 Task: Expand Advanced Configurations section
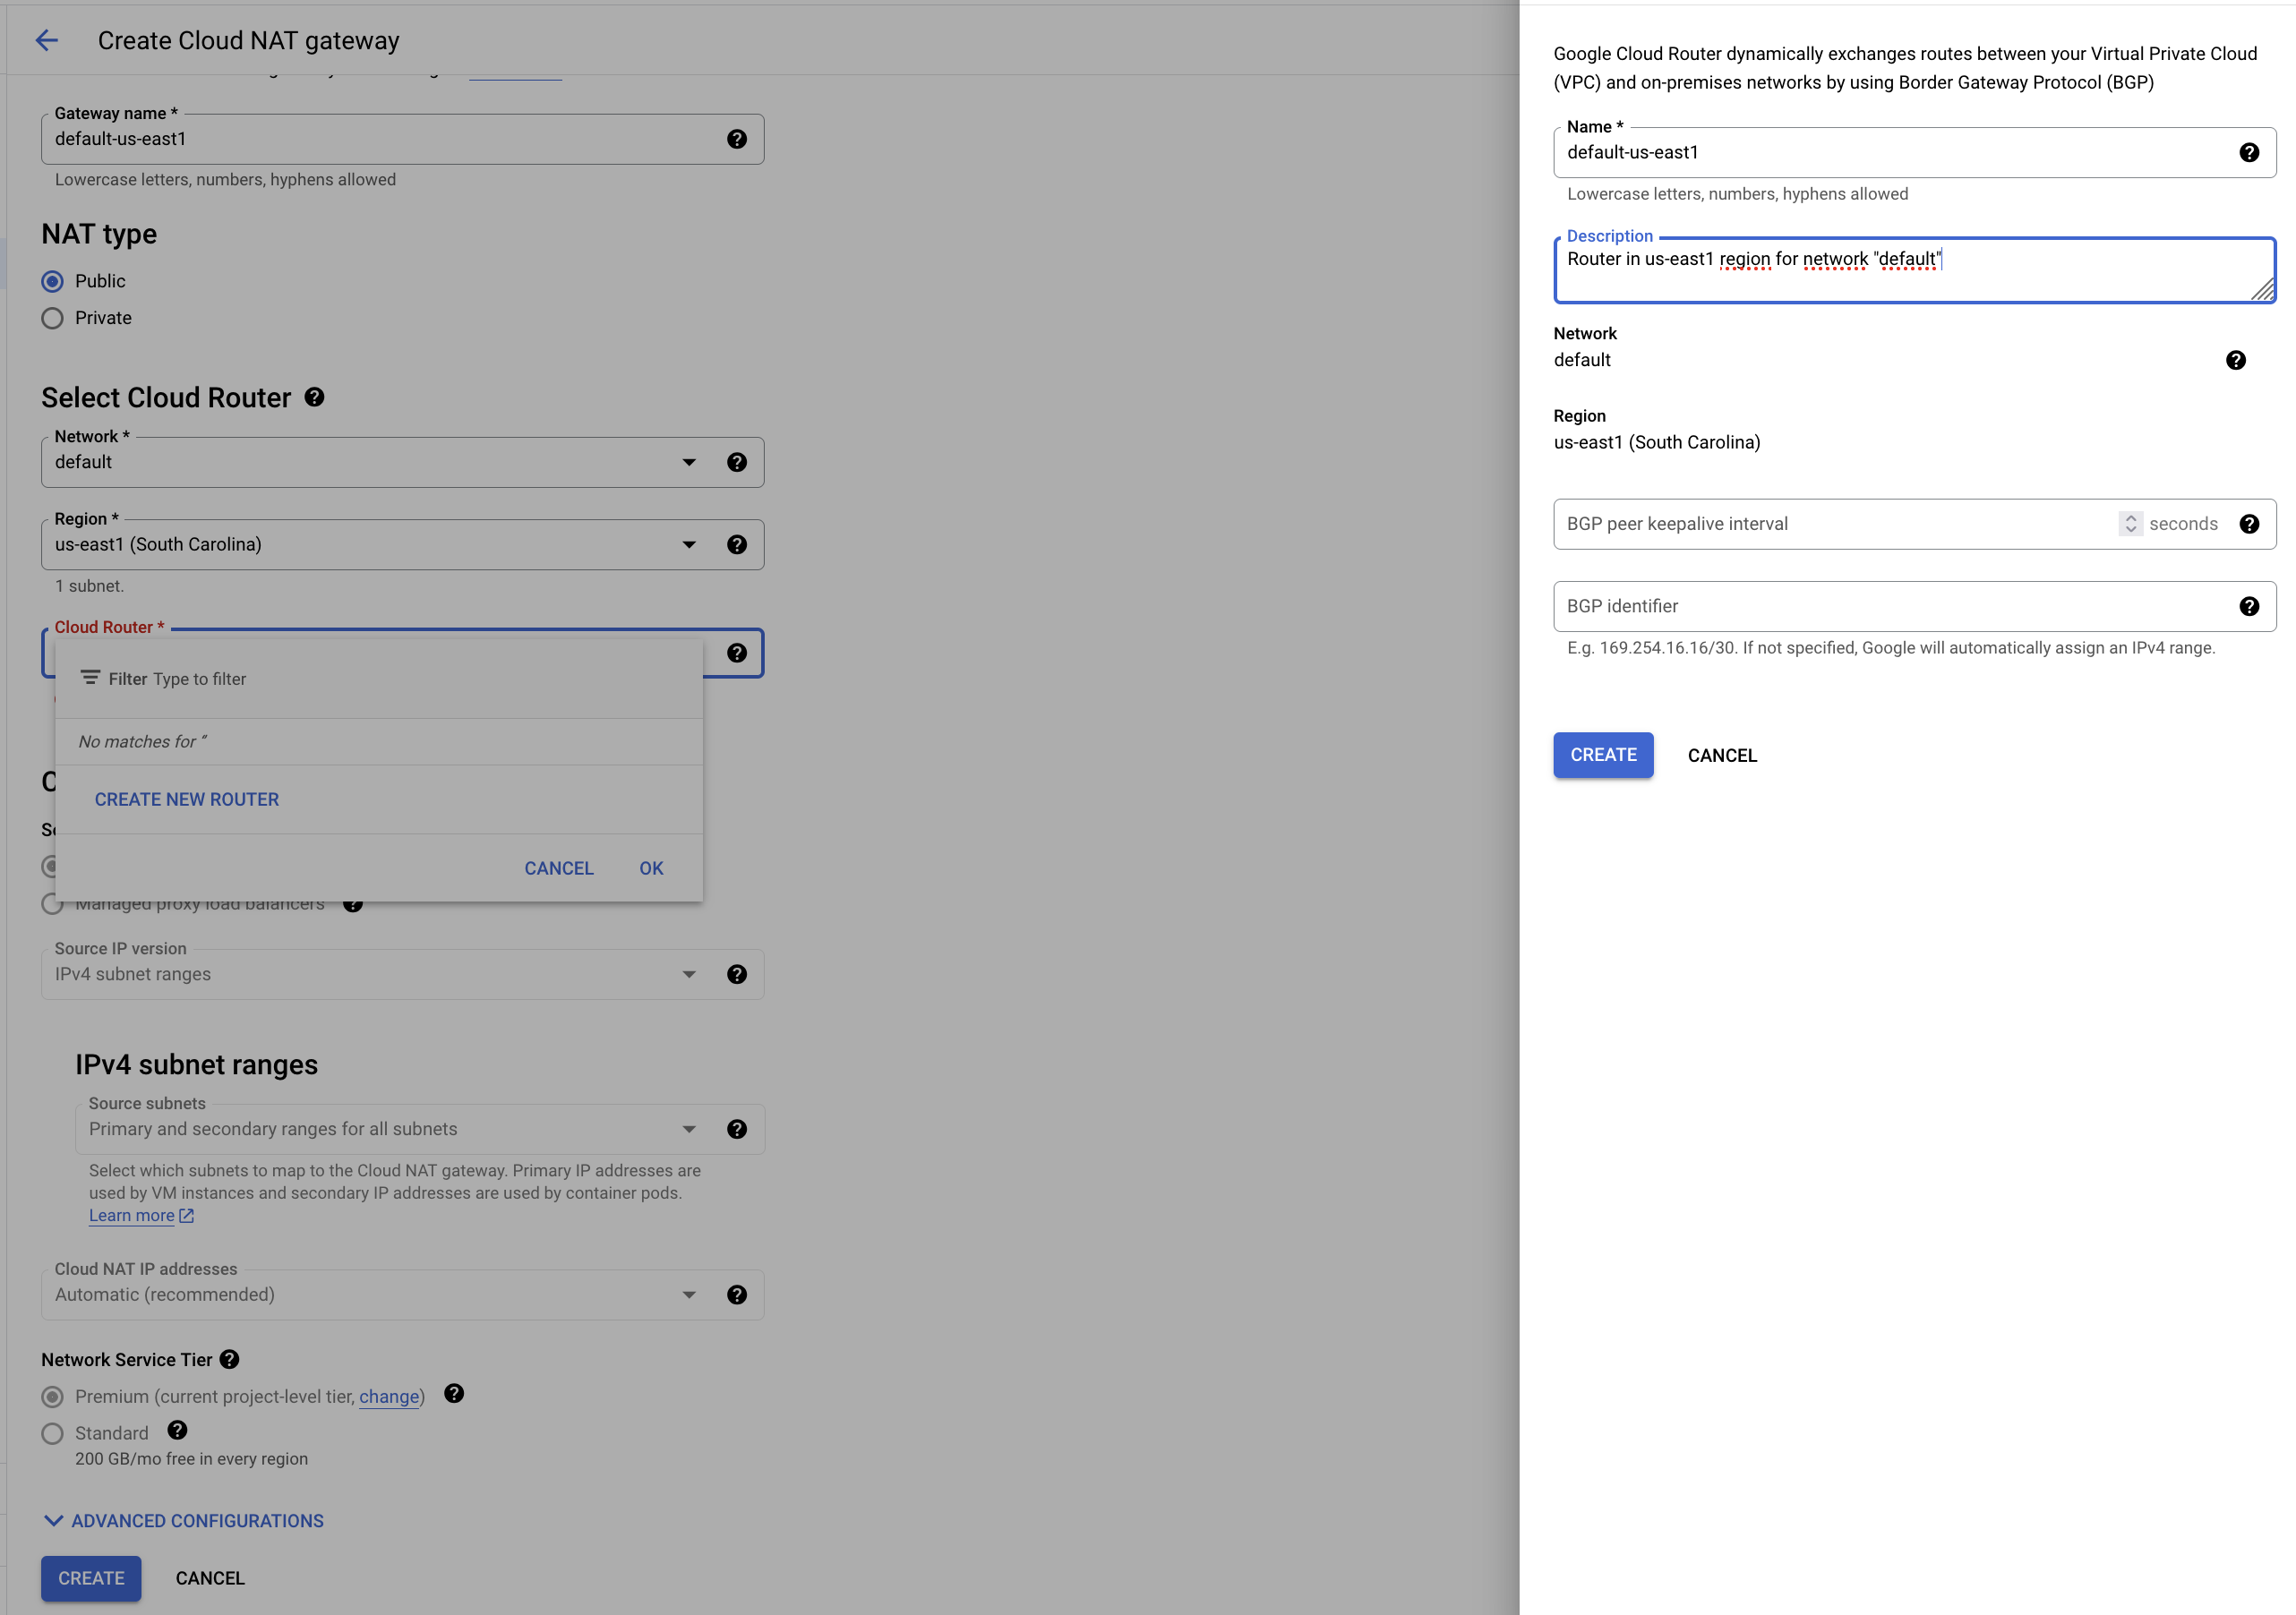184,1520
